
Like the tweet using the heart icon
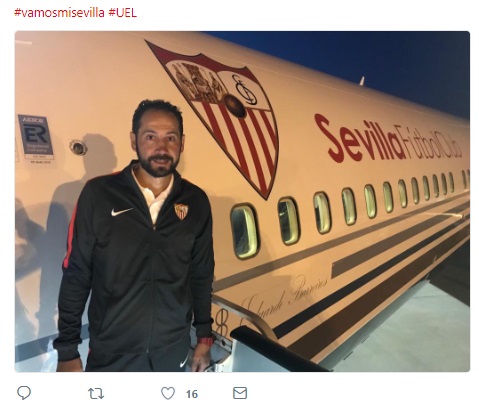point(168,393)
